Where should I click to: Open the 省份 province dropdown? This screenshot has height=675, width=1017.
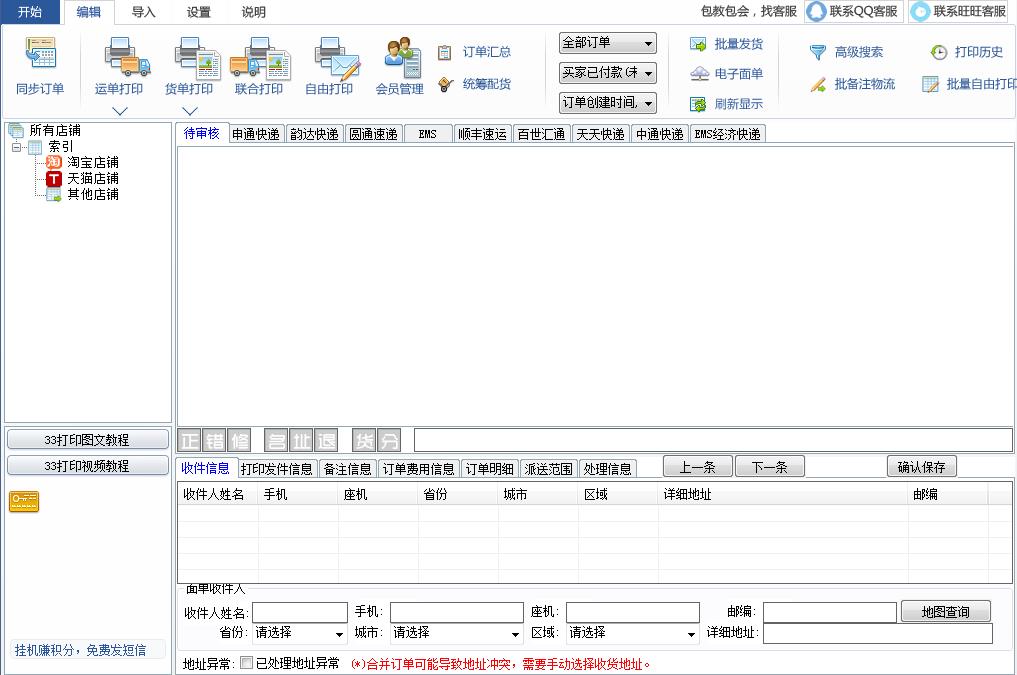tap(300, 633)
